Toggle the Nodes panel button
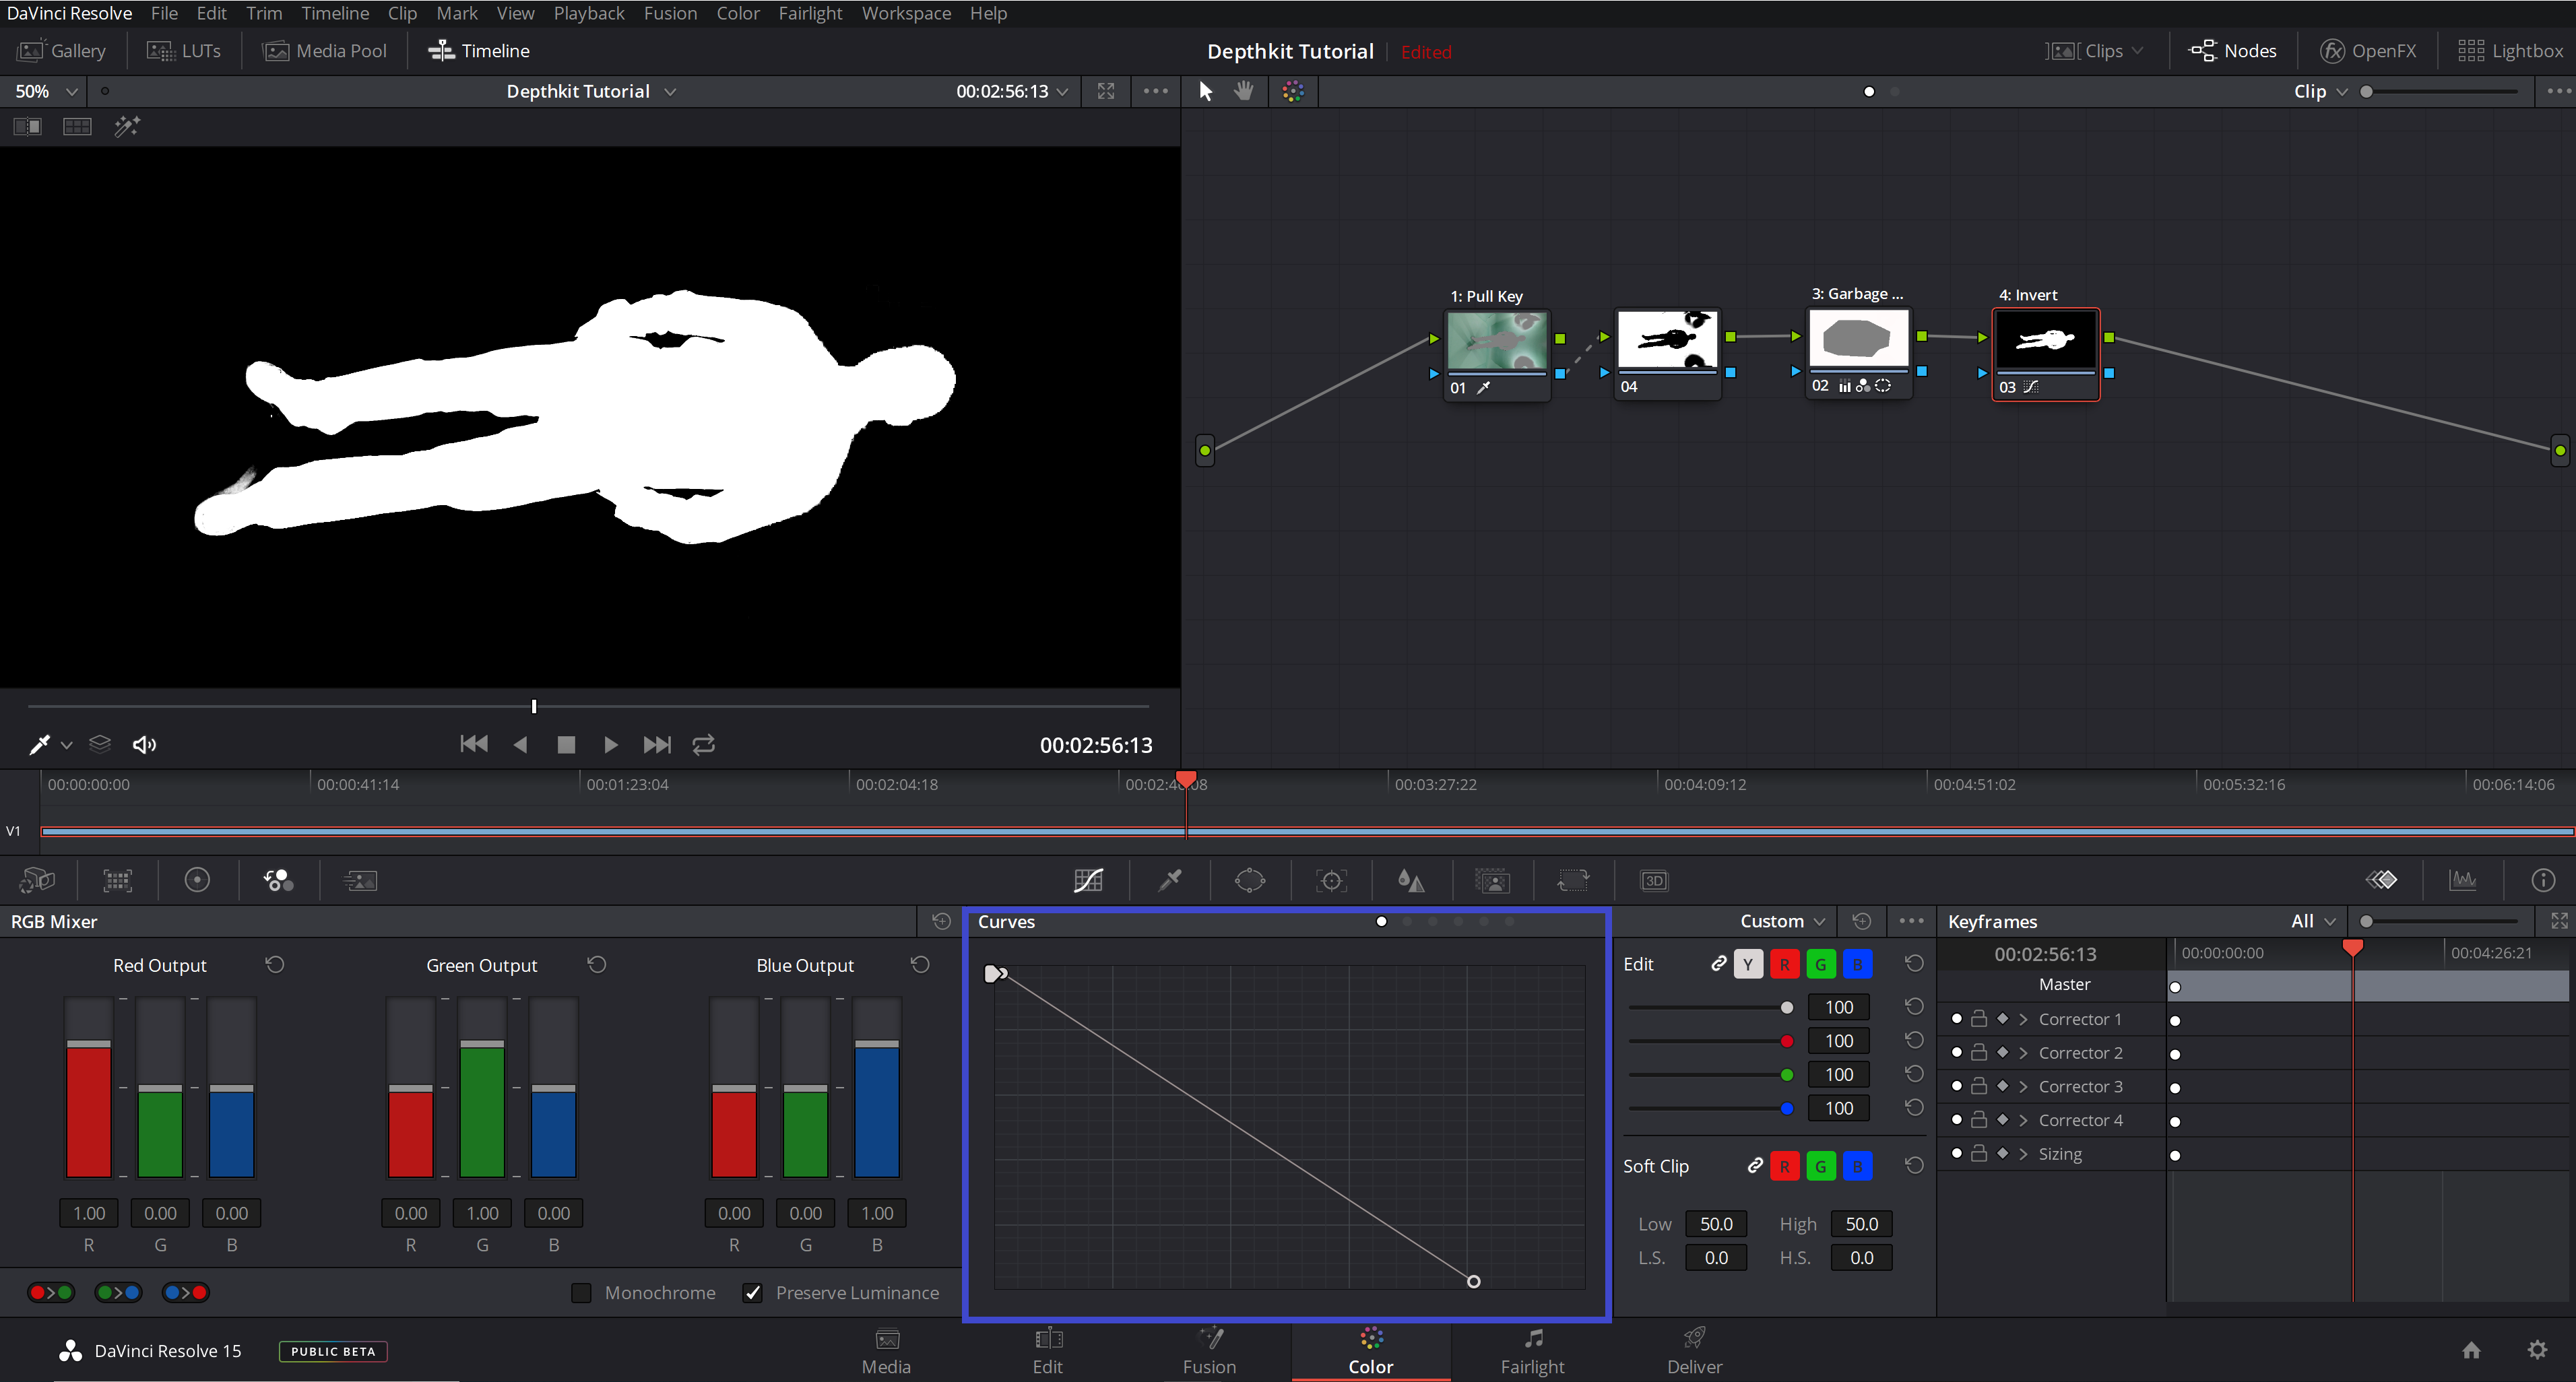The width and height of the screenshot is (2576, 1382). (2232, 51)
